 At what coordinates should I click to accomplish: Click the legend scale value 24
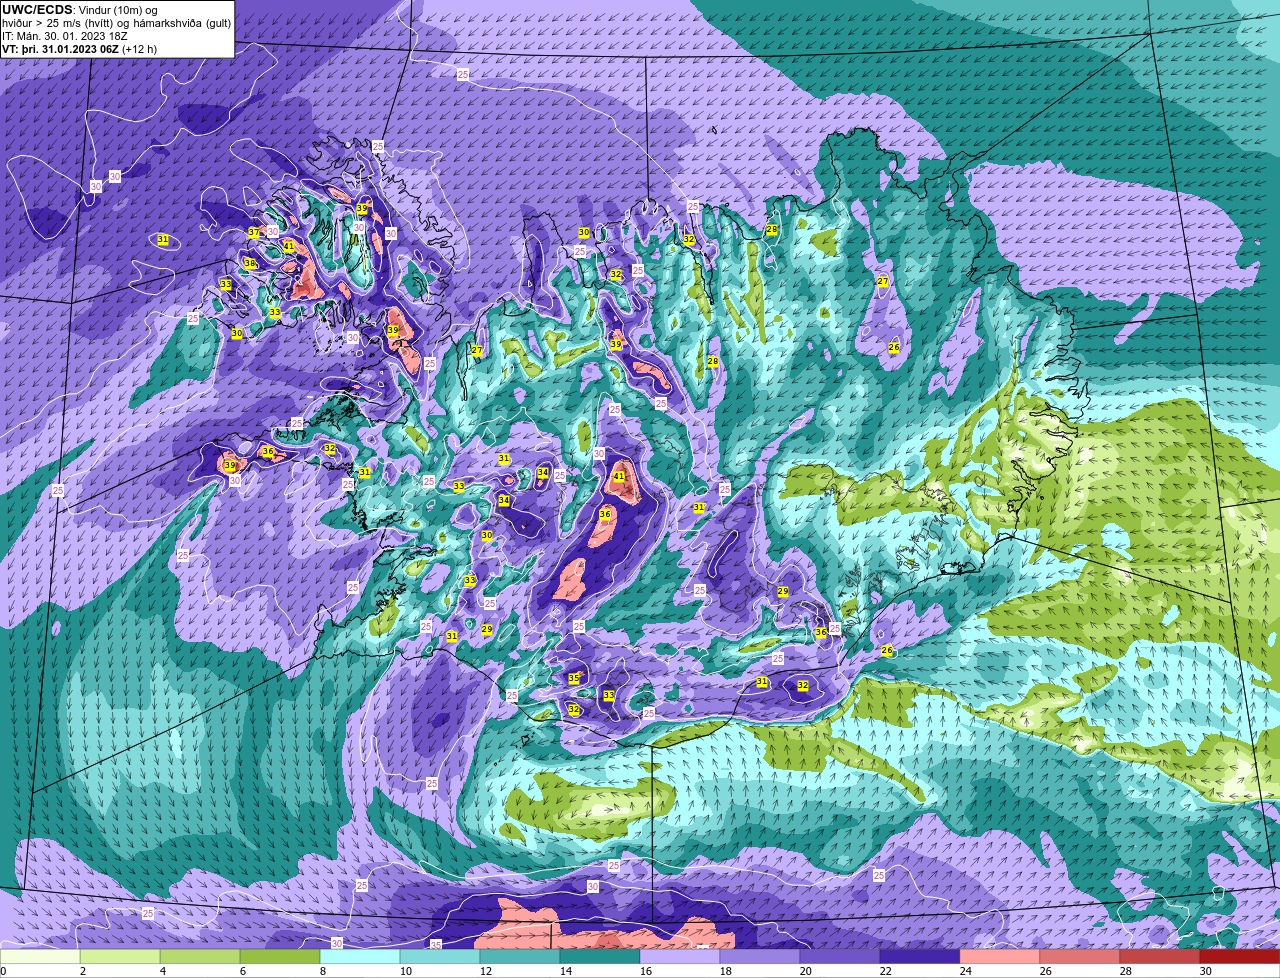pyautogui.click(x=965, y=971)
